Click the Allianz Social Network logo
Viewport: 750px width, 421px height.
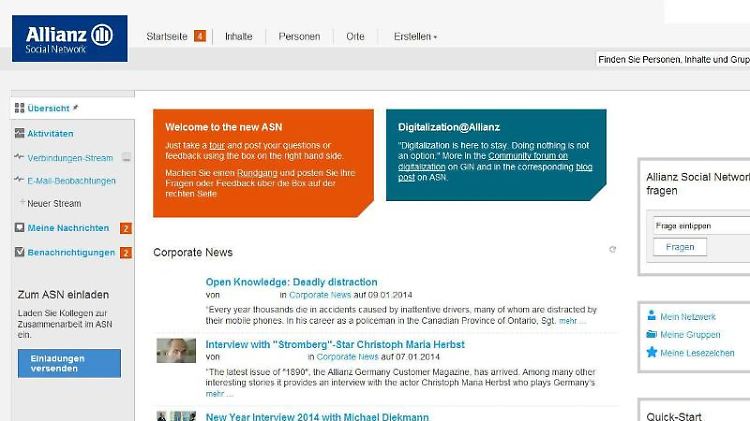pos(69,39)
